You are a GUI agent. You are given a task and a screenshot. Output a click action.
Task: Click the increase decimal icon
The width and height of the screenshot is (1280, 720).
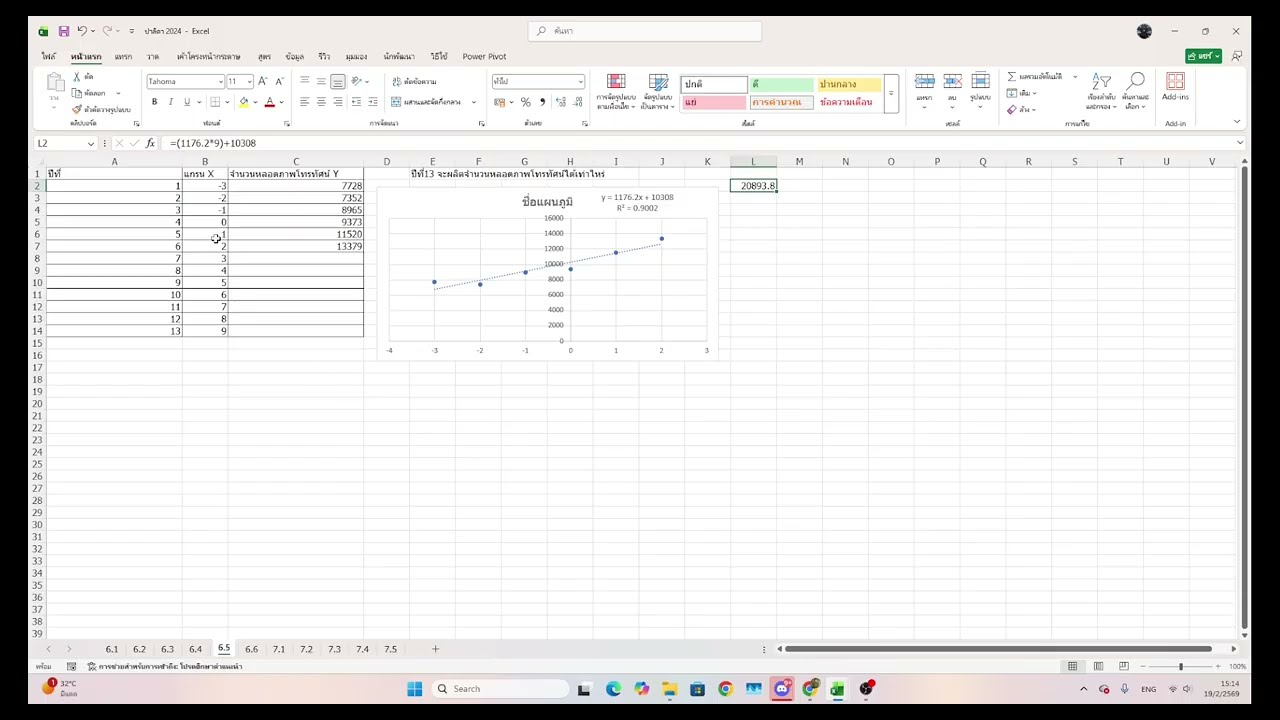tap(560, 102)
